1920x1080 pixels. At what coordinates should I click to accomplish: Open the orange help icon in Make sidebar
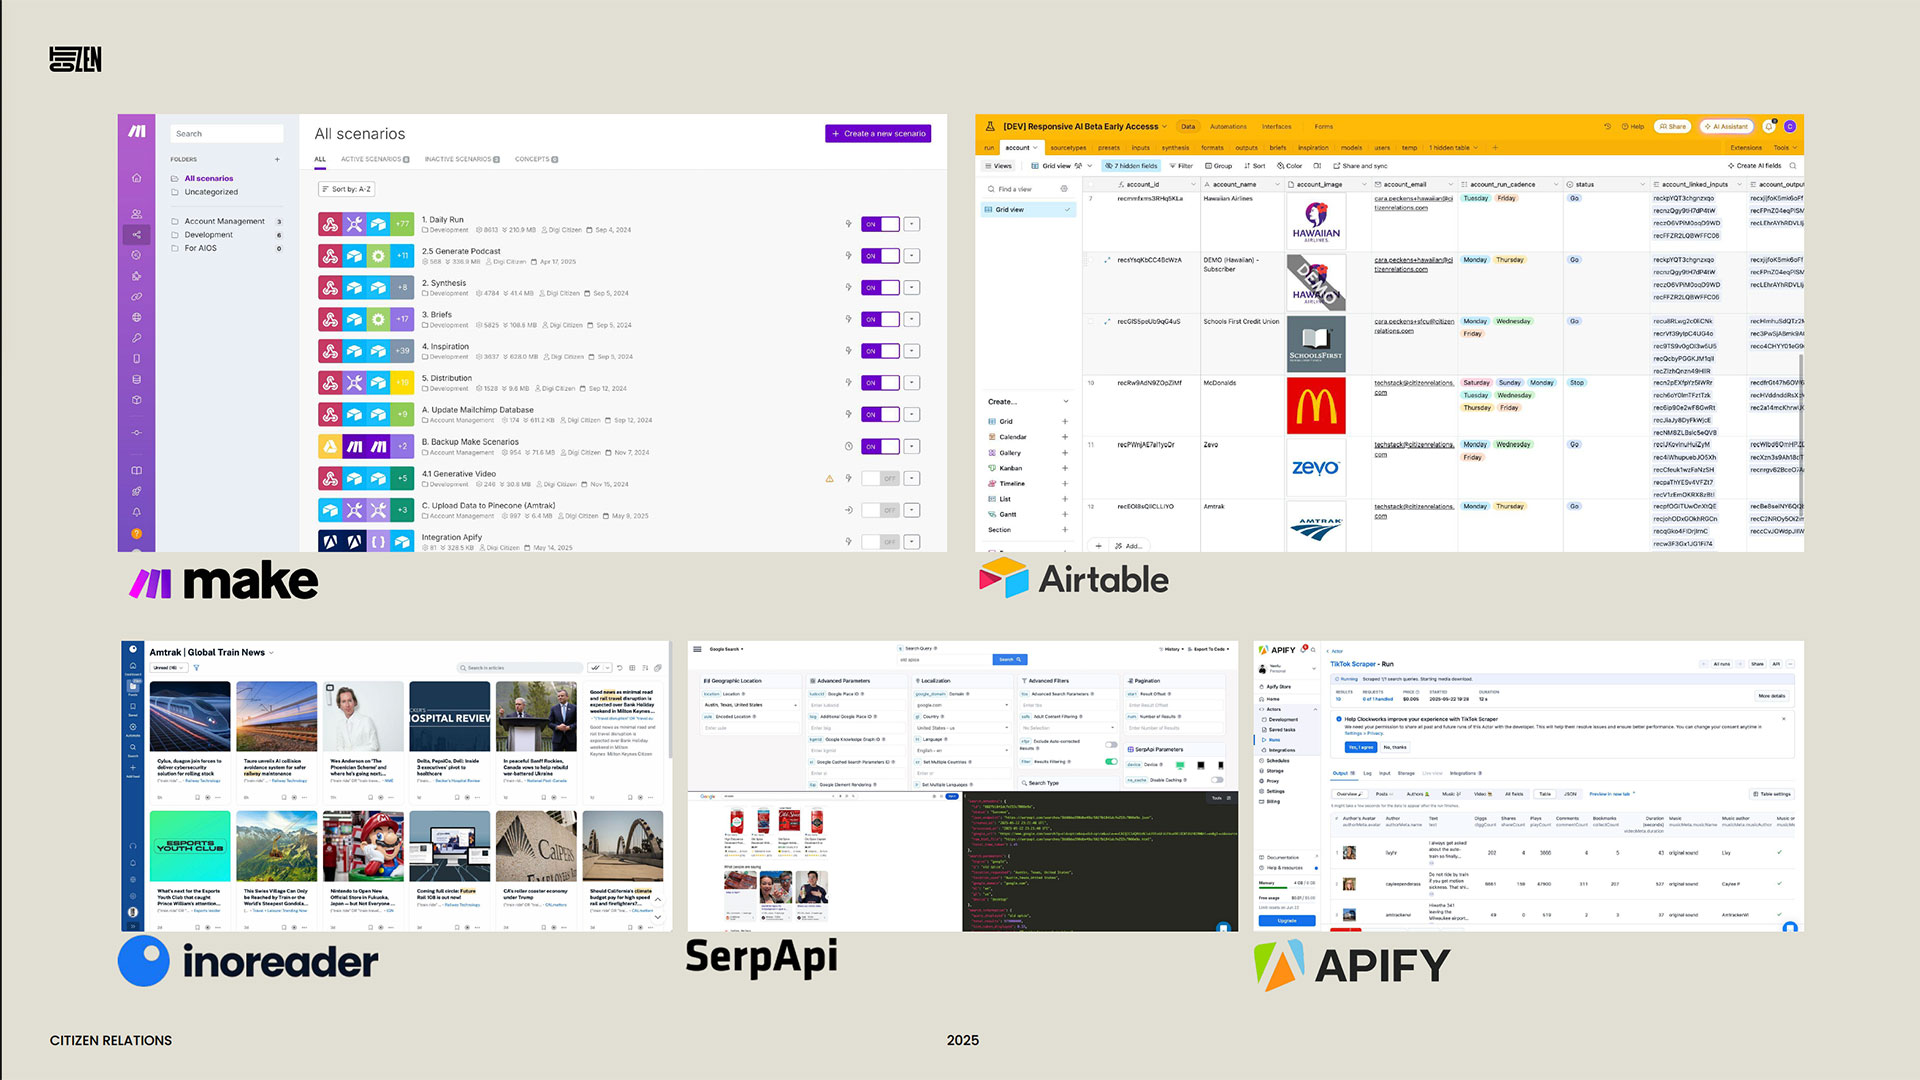point(136,533)
